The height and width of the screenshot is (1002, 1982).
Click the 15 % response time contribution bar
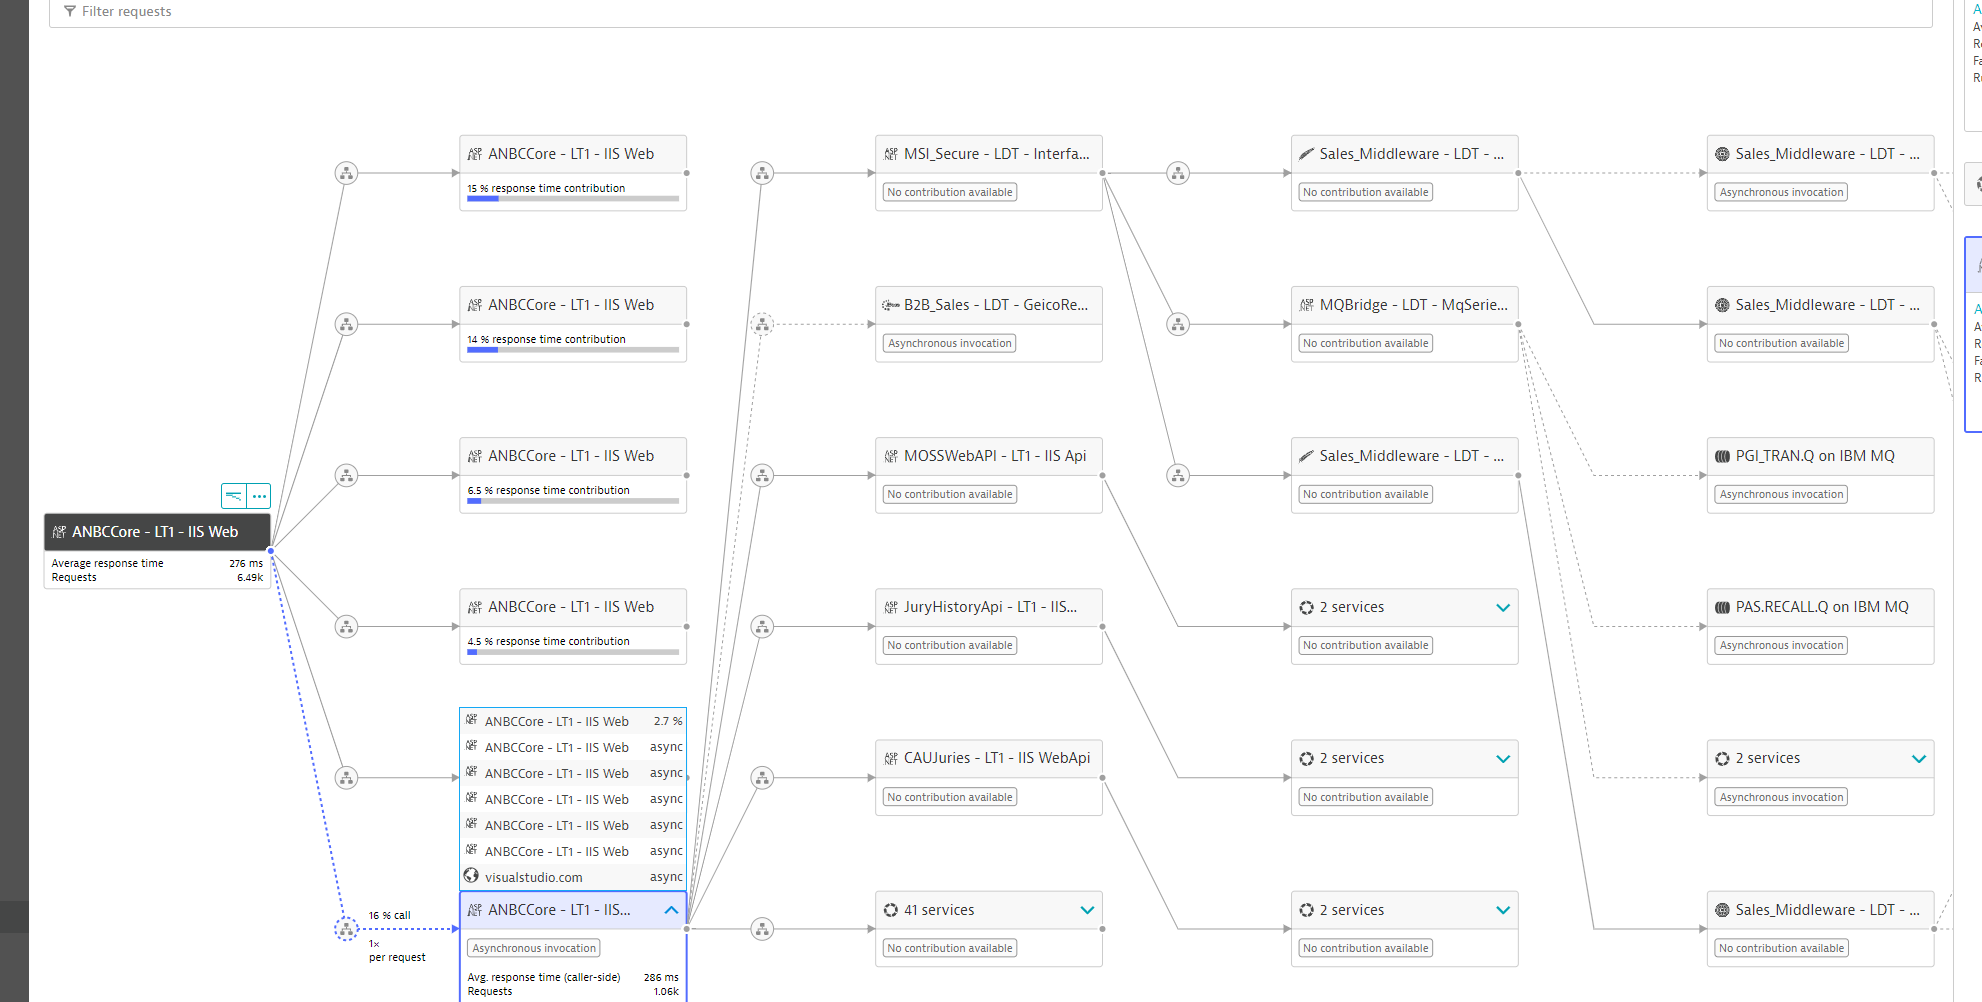click(x=572, y=198)
